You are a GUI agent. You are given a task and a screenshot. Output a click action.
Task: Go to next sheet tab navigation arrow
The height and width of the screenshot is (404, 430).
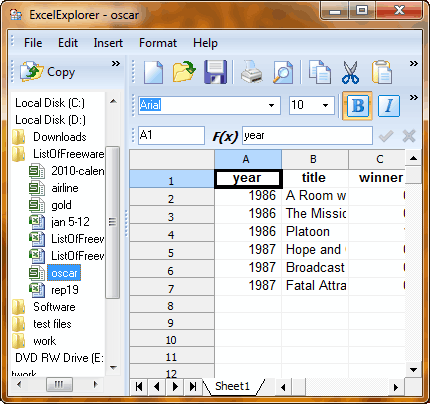pyautogui.click(x=175, y=387)
